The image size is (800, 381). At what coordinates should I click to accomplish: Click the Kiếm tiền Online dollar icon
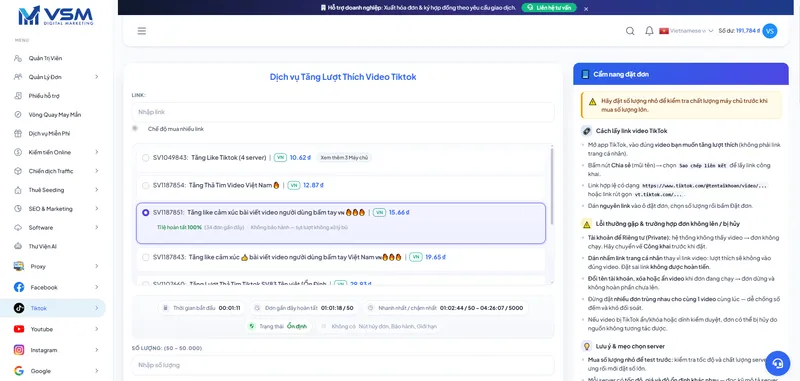pos(18,152)
